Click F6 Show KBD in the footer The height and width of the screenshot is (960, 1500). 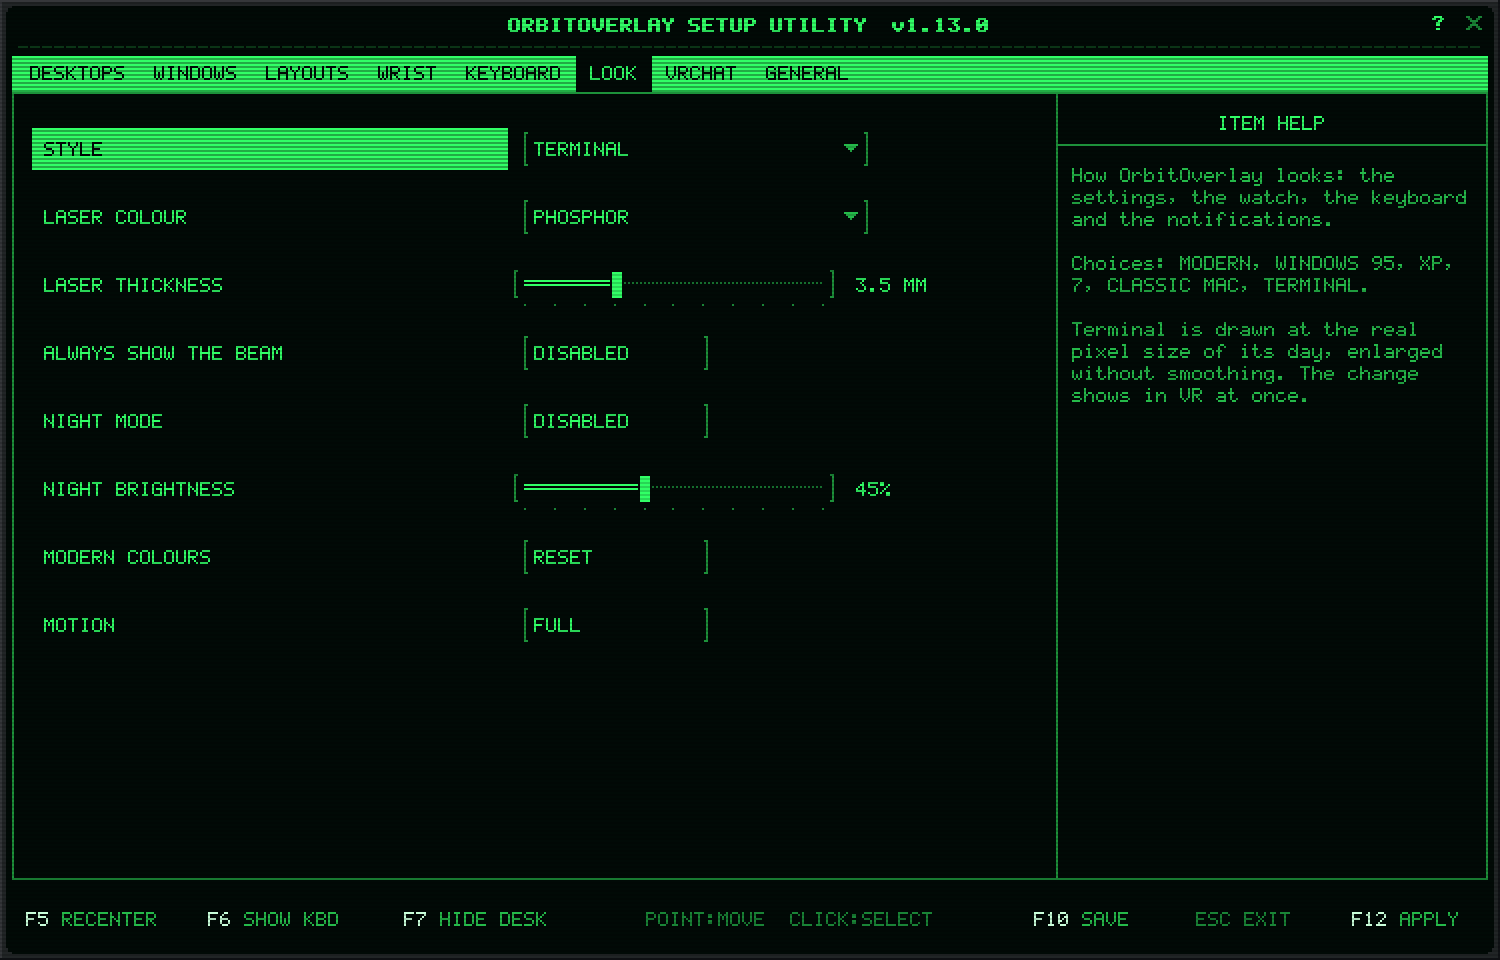click(273, 919)
